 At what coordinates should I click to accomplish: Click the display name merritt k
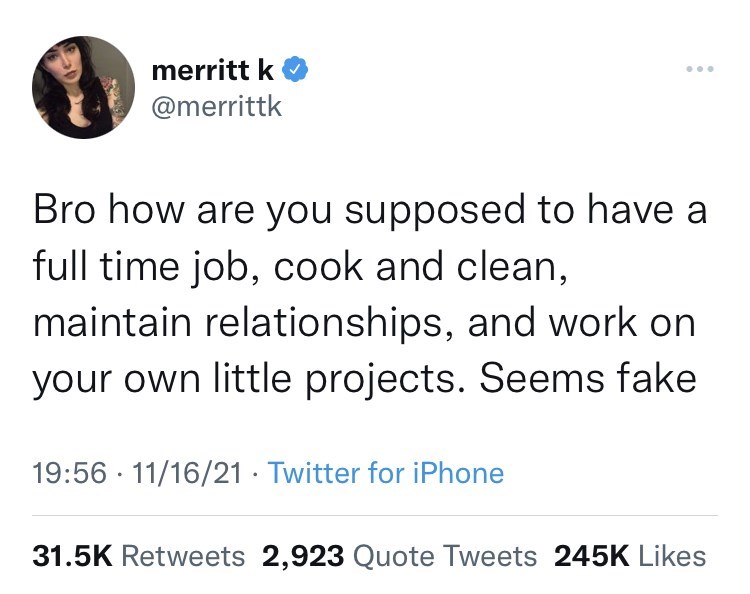pos(214,70)
